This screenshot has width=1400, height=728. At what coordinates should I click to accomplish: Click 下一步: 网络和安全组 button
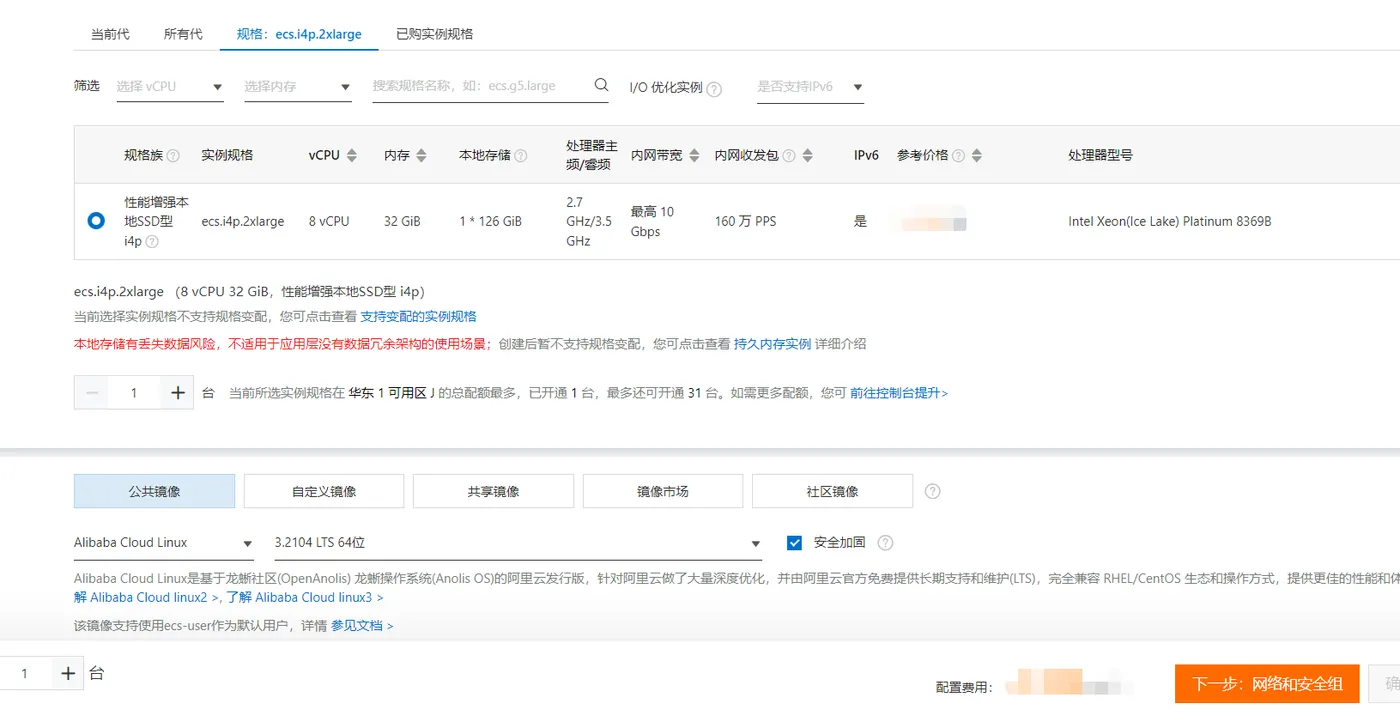pyautogui.click(x=1267, y=684)
